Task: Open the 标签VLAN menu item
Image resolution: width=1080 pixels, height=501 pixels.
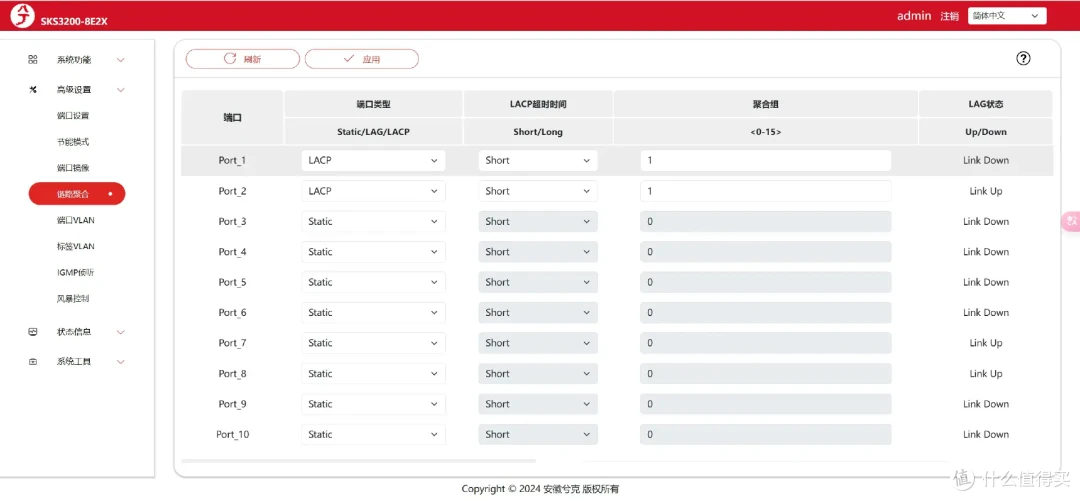Action: tap(76, 246)
